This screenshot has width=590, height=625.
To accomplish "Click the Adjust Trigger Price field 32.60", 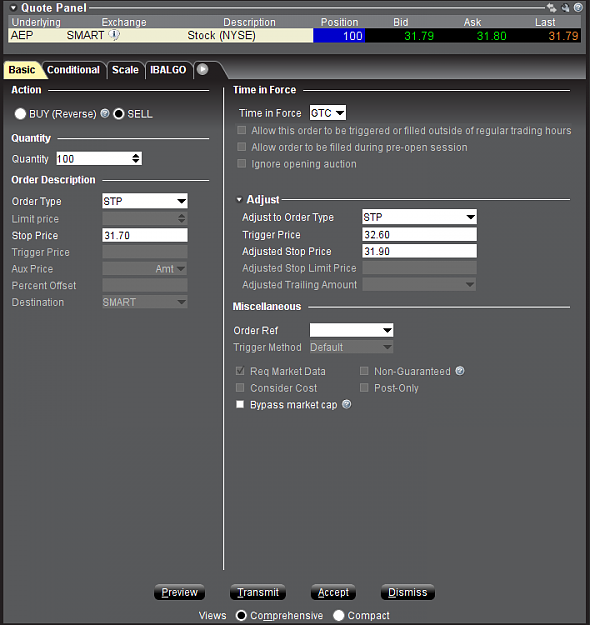I will tap(419, 234).
